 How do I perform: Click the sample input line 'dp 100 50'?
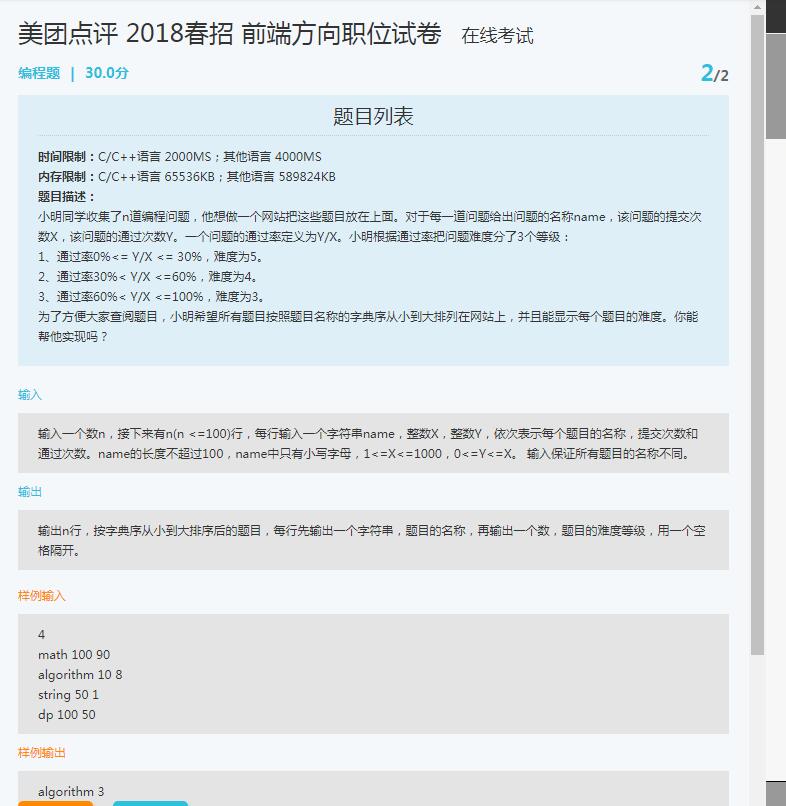point(67,715)
